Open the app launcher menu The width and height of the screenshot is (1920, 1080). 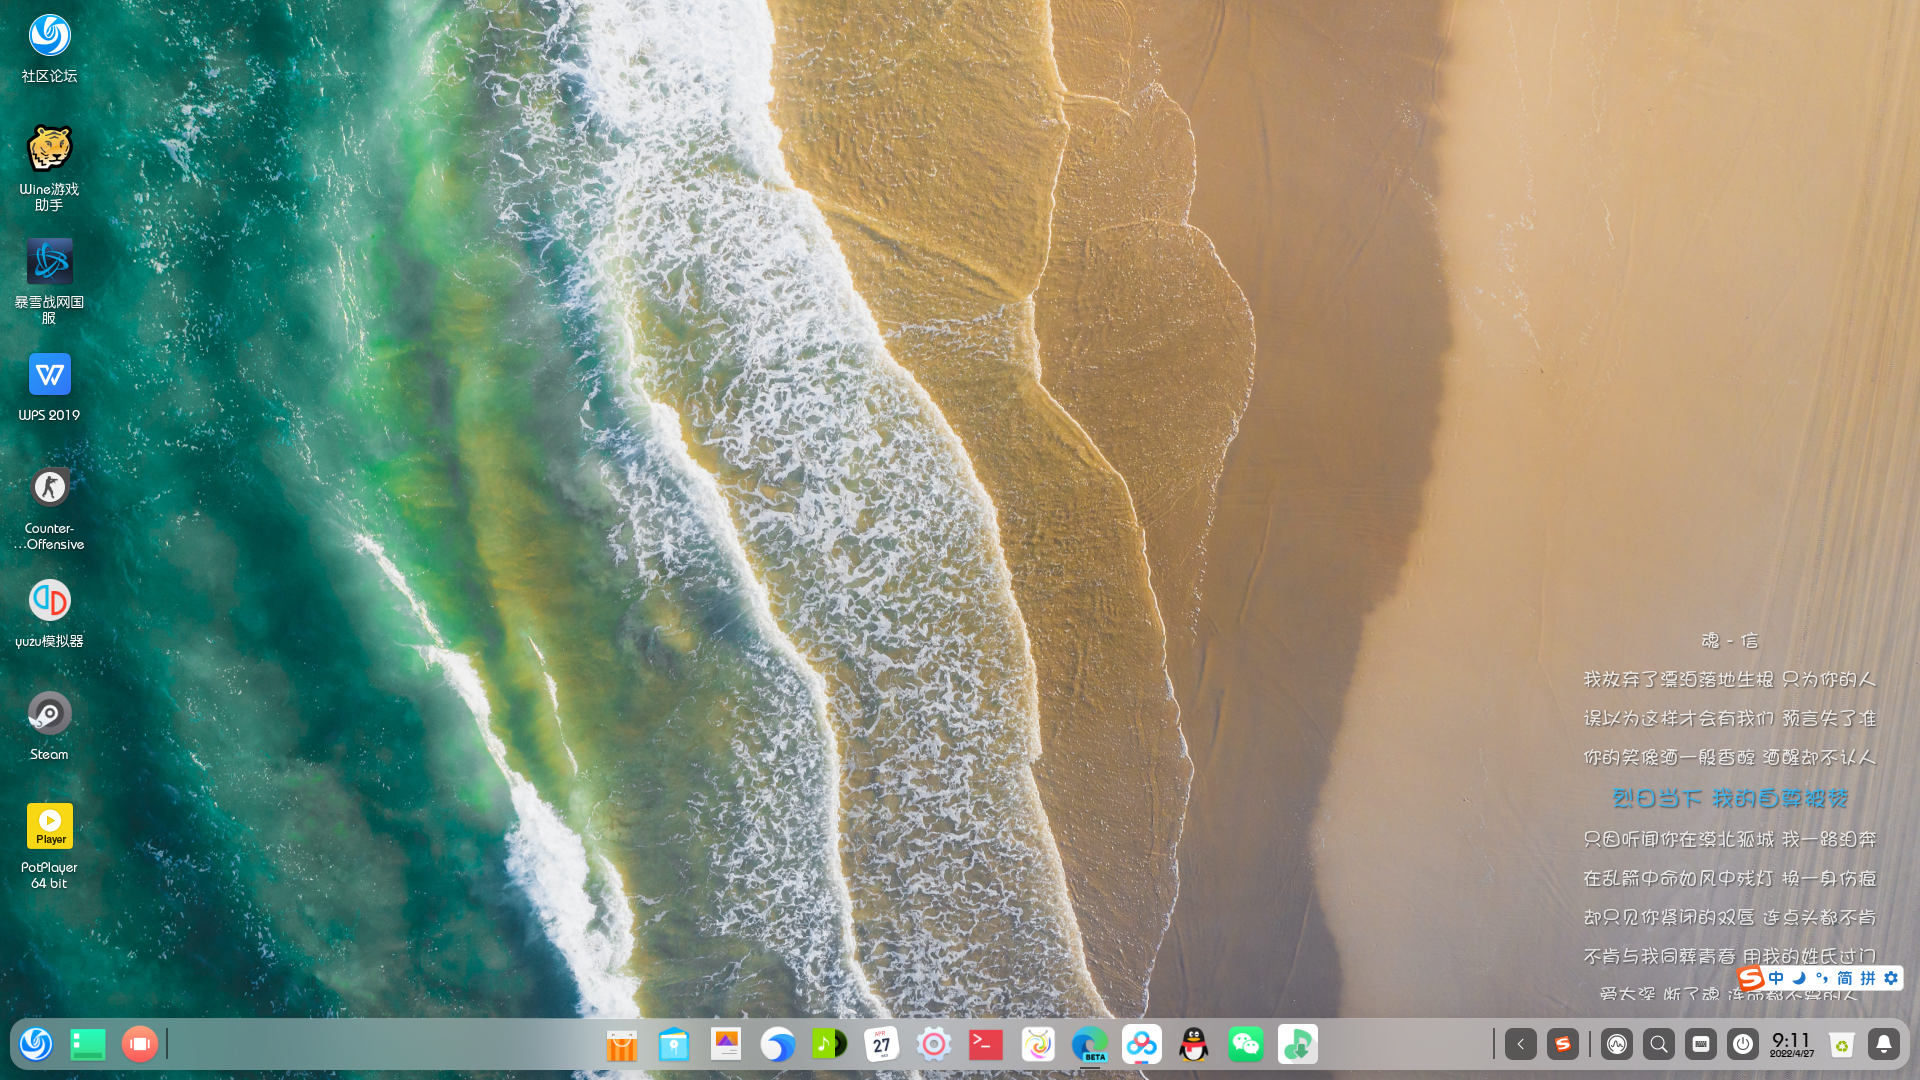(36, 1044)
